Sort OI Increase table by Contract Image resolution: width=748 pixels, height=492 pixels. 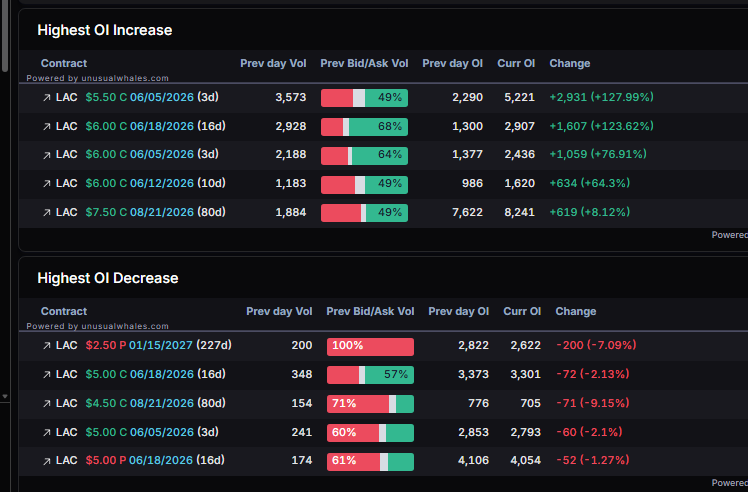[x=64, y=63]
